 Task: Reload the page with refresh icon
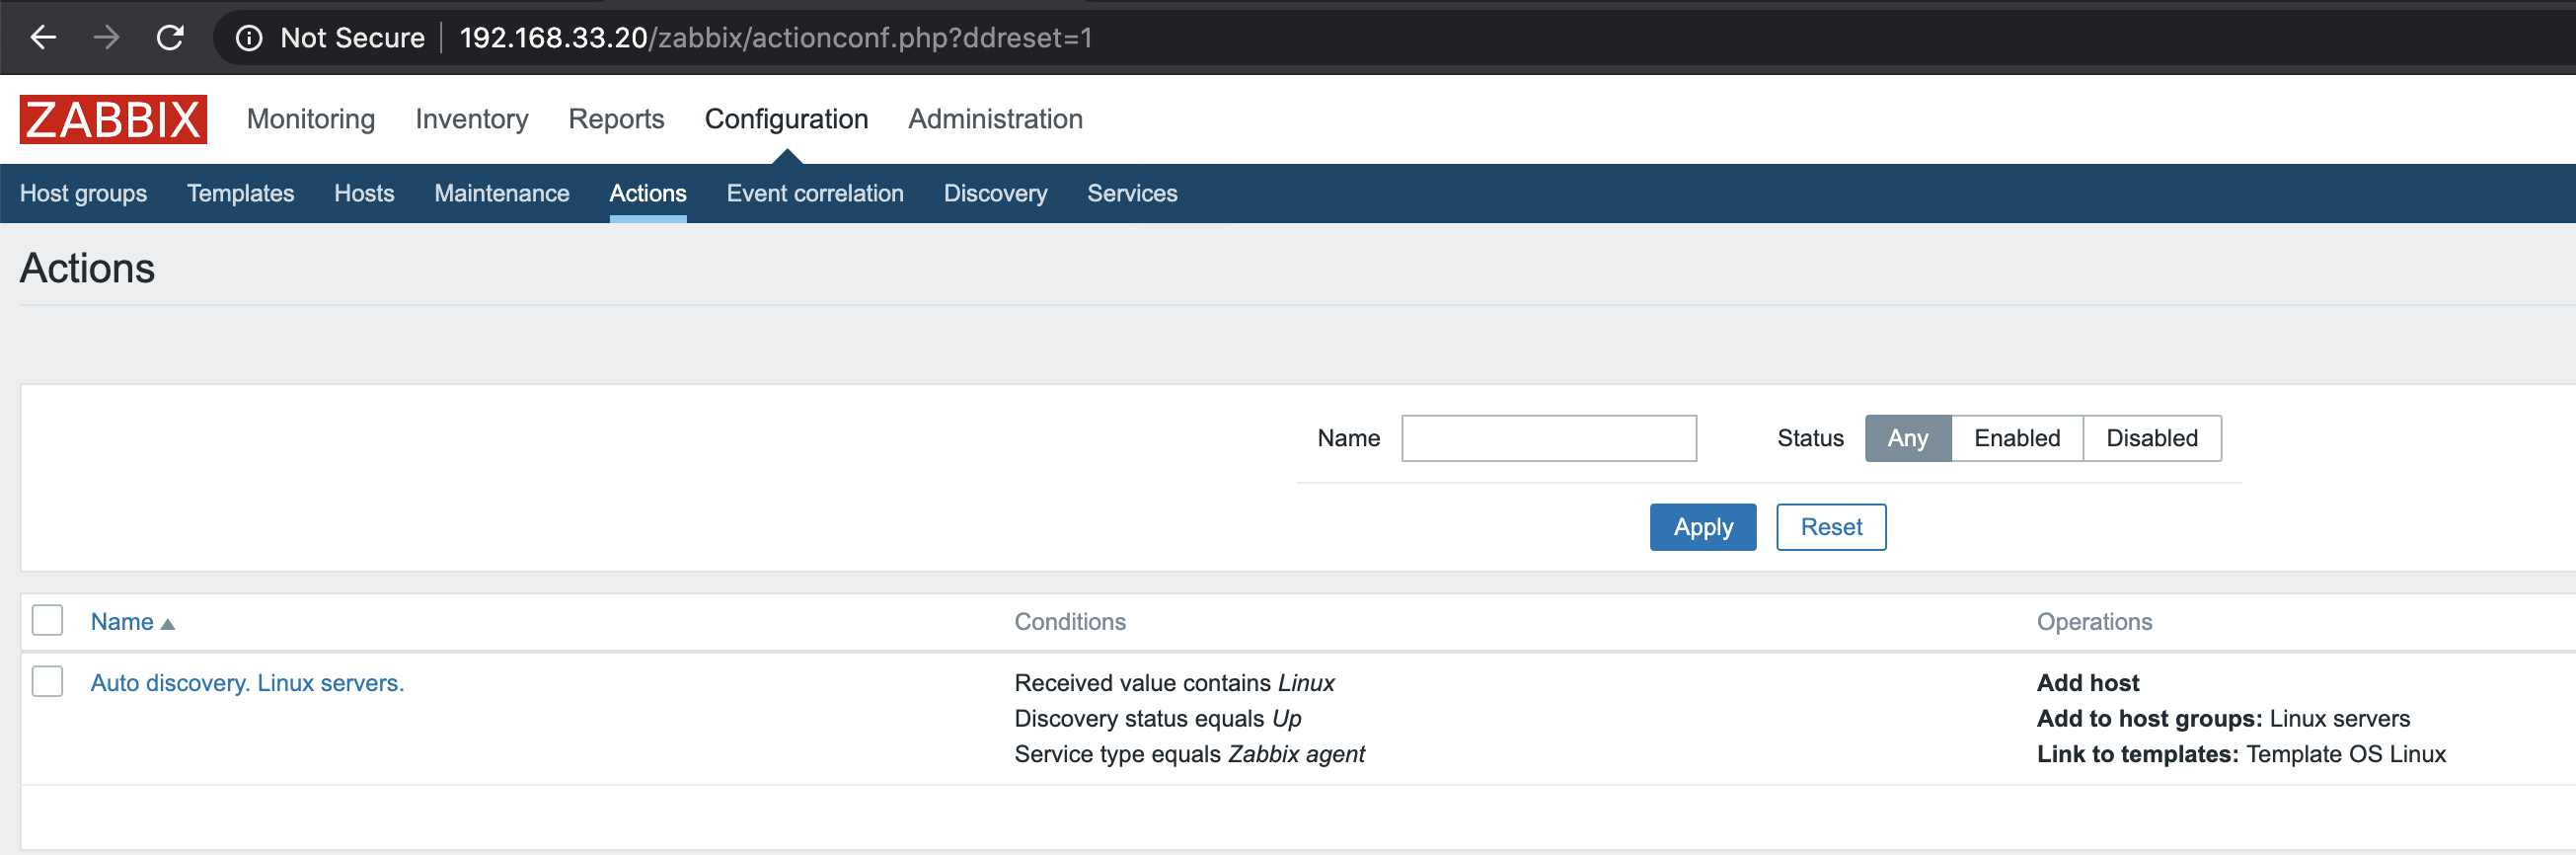coord(170,38)
